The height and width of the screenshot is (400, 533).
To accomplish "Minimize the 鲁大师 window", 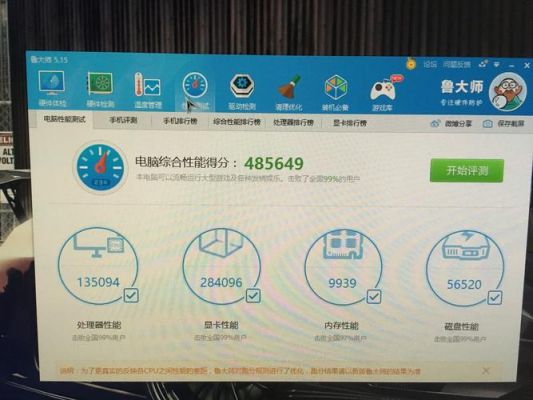I will 512,65.
